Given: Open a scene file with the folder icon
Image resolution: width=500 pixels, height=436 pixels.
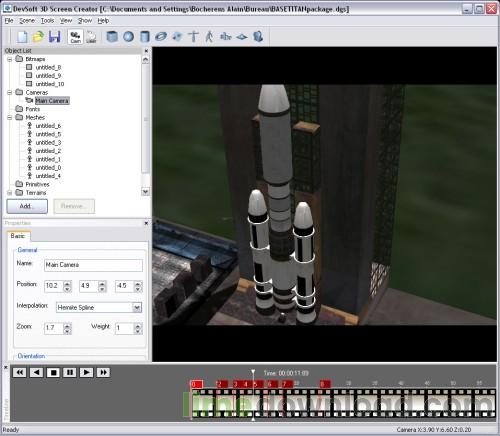Looking at the screenshot, I should coord(38,36).
